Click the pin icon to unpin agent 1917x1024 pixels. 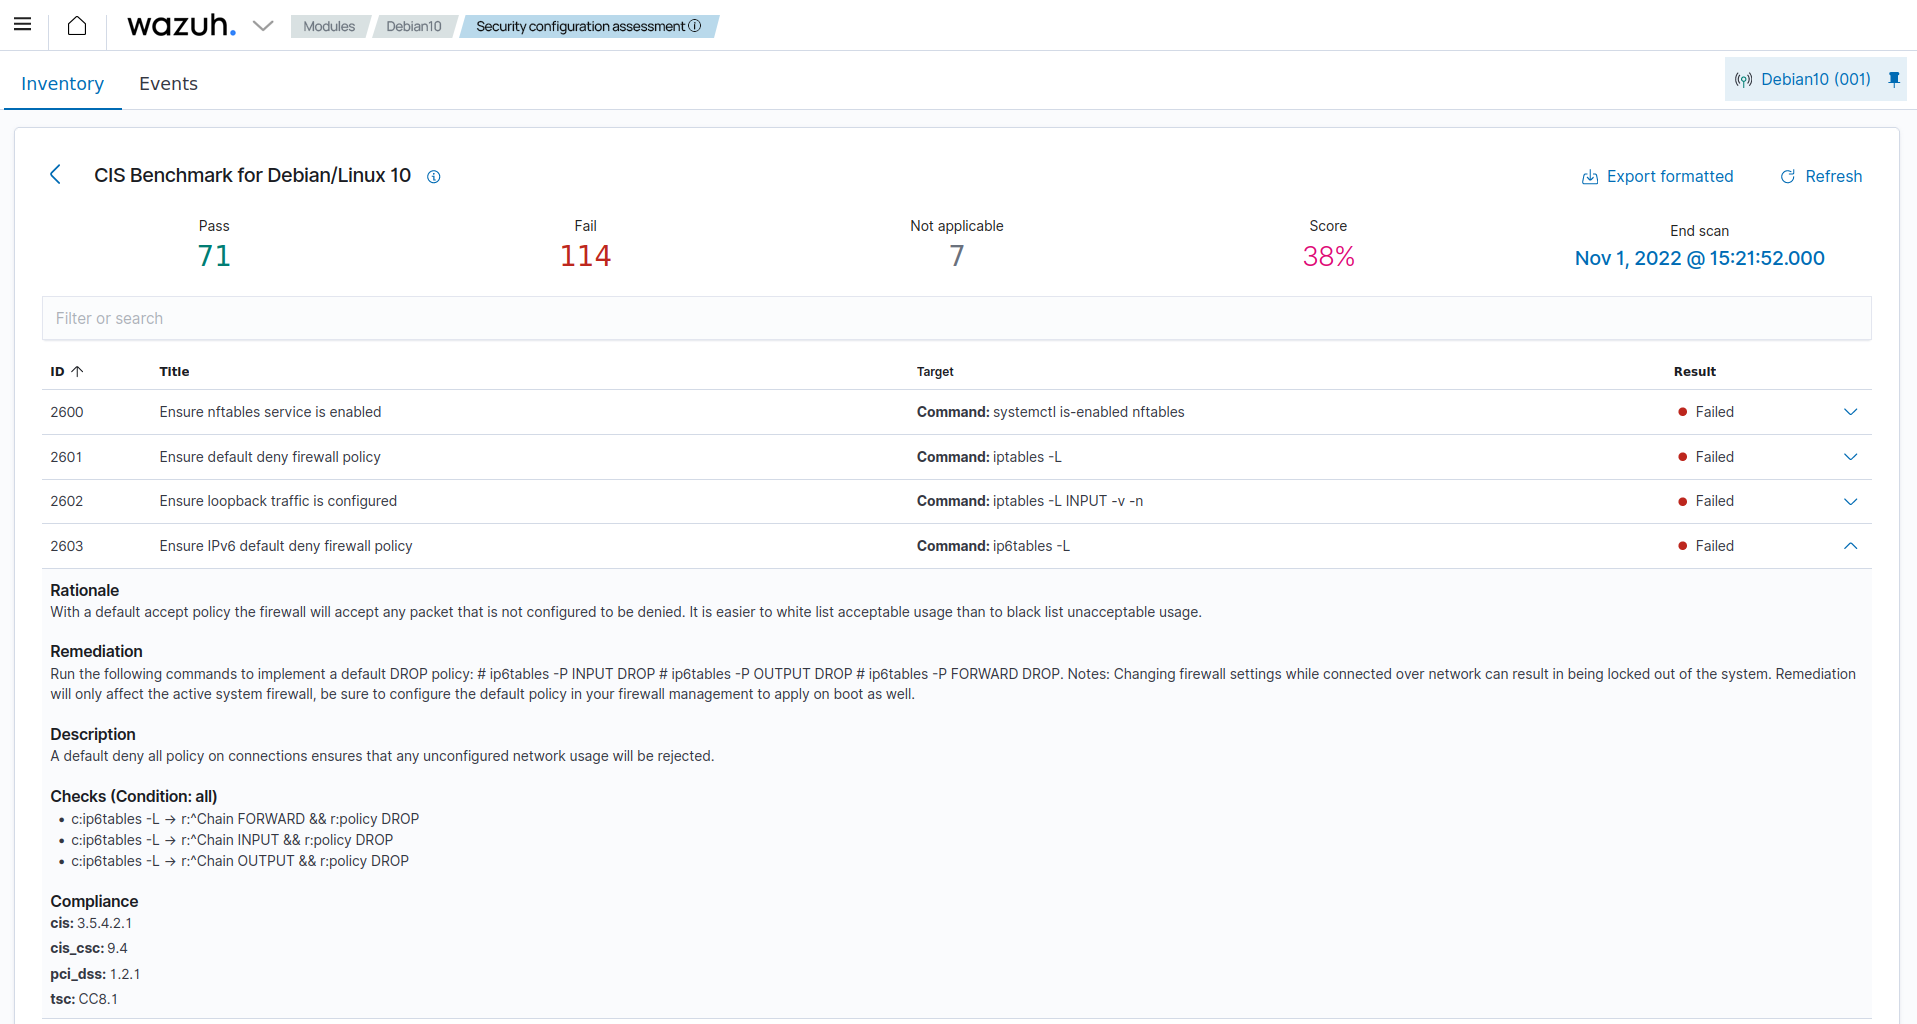click(1893, 79)
